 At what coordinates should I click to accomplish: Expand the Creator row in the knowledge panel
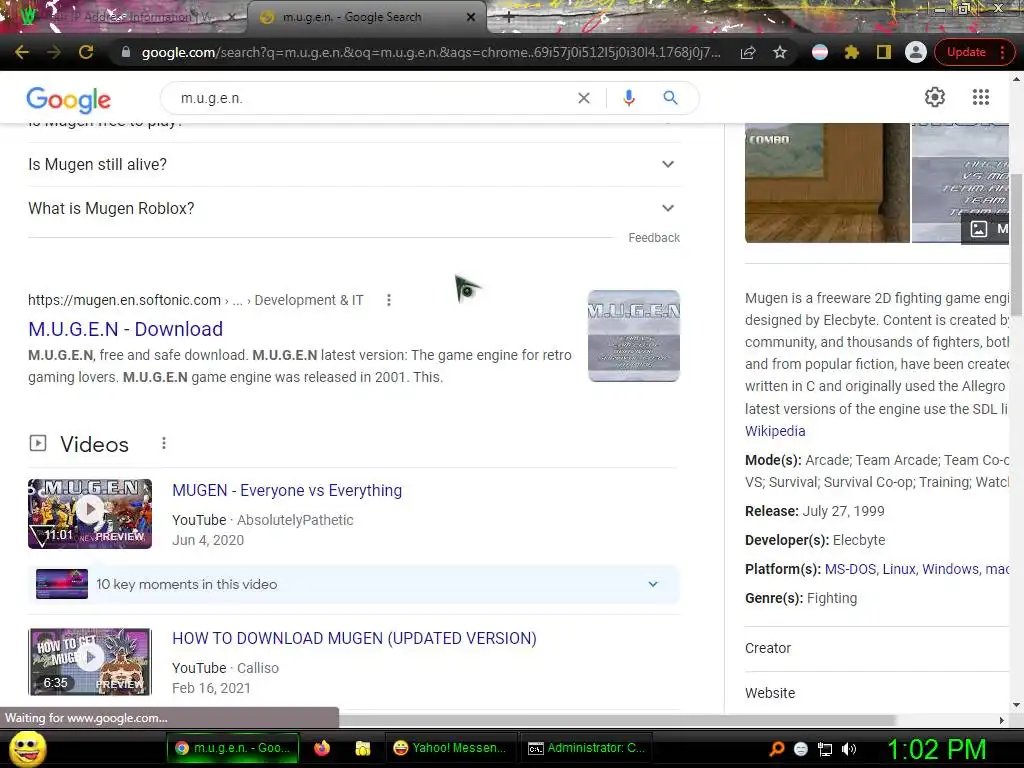877,648
